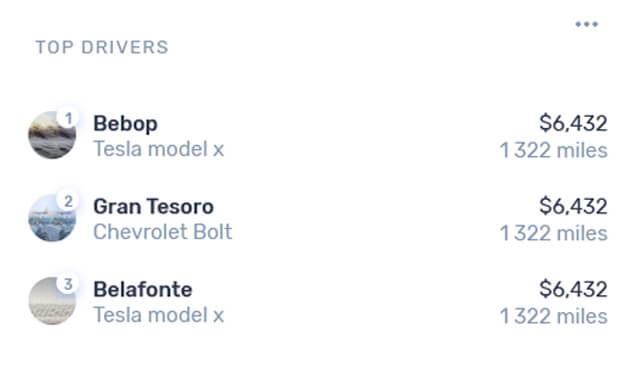Image resolution: width=633 pixels, height=372 pixels.
Task: Click Gran Tesoro's $6,432 earnings amount
Action: click(x=573, y=206)
